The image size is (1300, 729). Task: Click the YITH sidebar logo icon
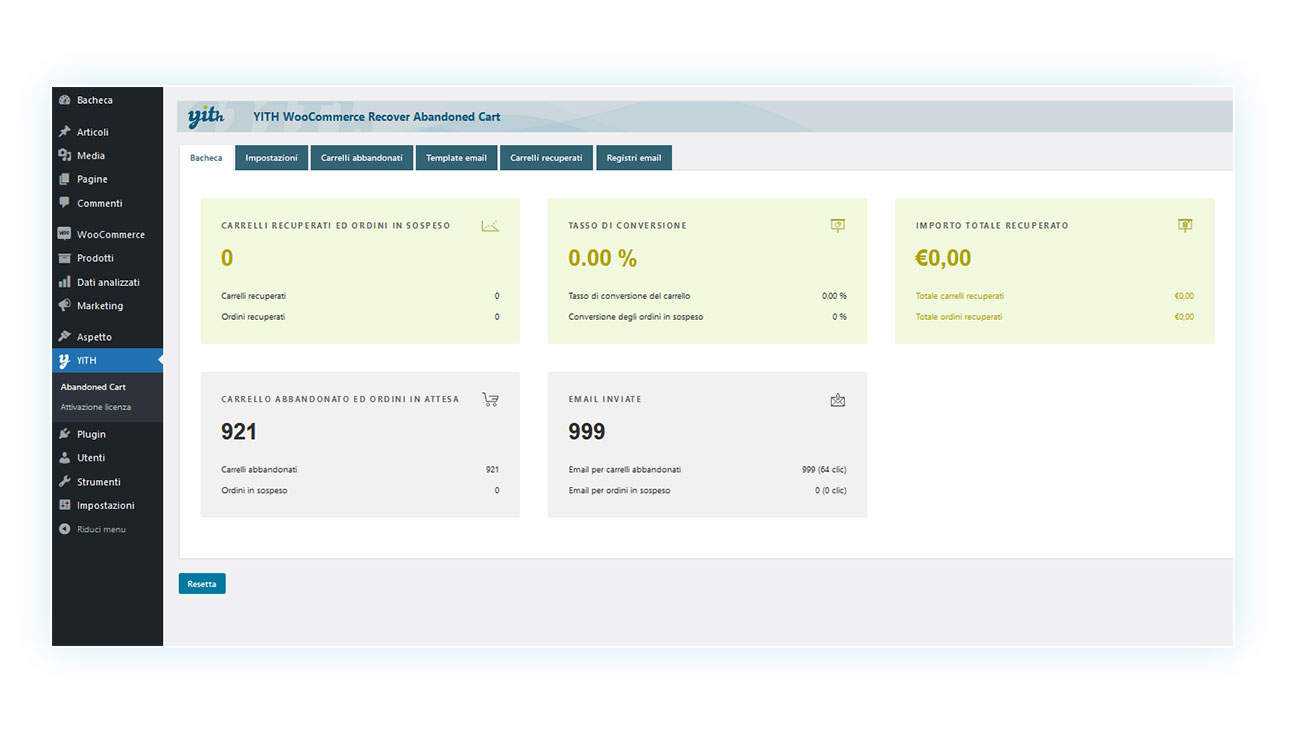65,361
